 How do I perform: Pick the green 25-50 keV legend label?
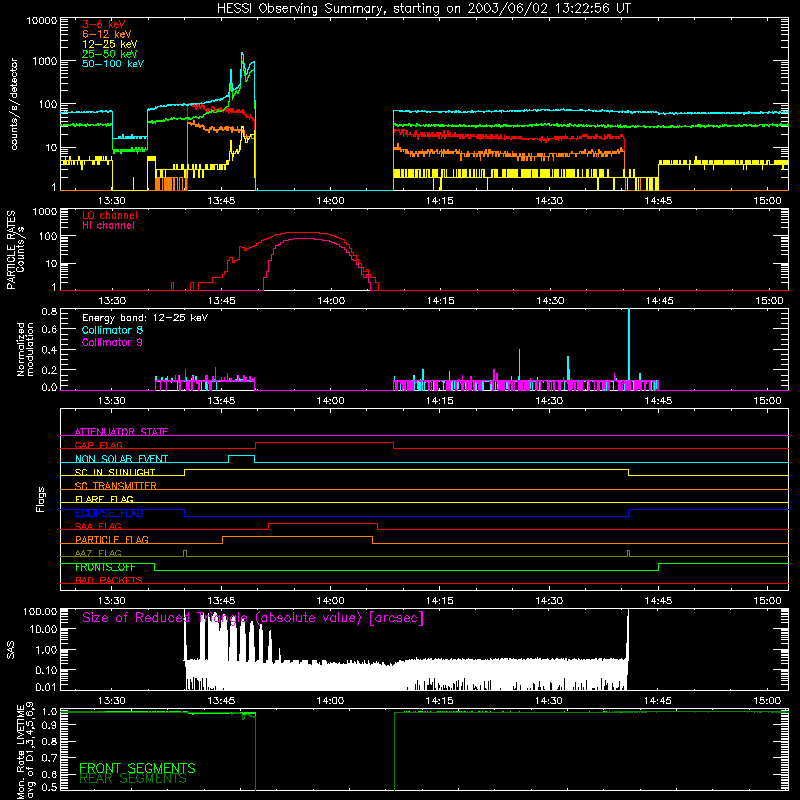click(x=110, y=54)
